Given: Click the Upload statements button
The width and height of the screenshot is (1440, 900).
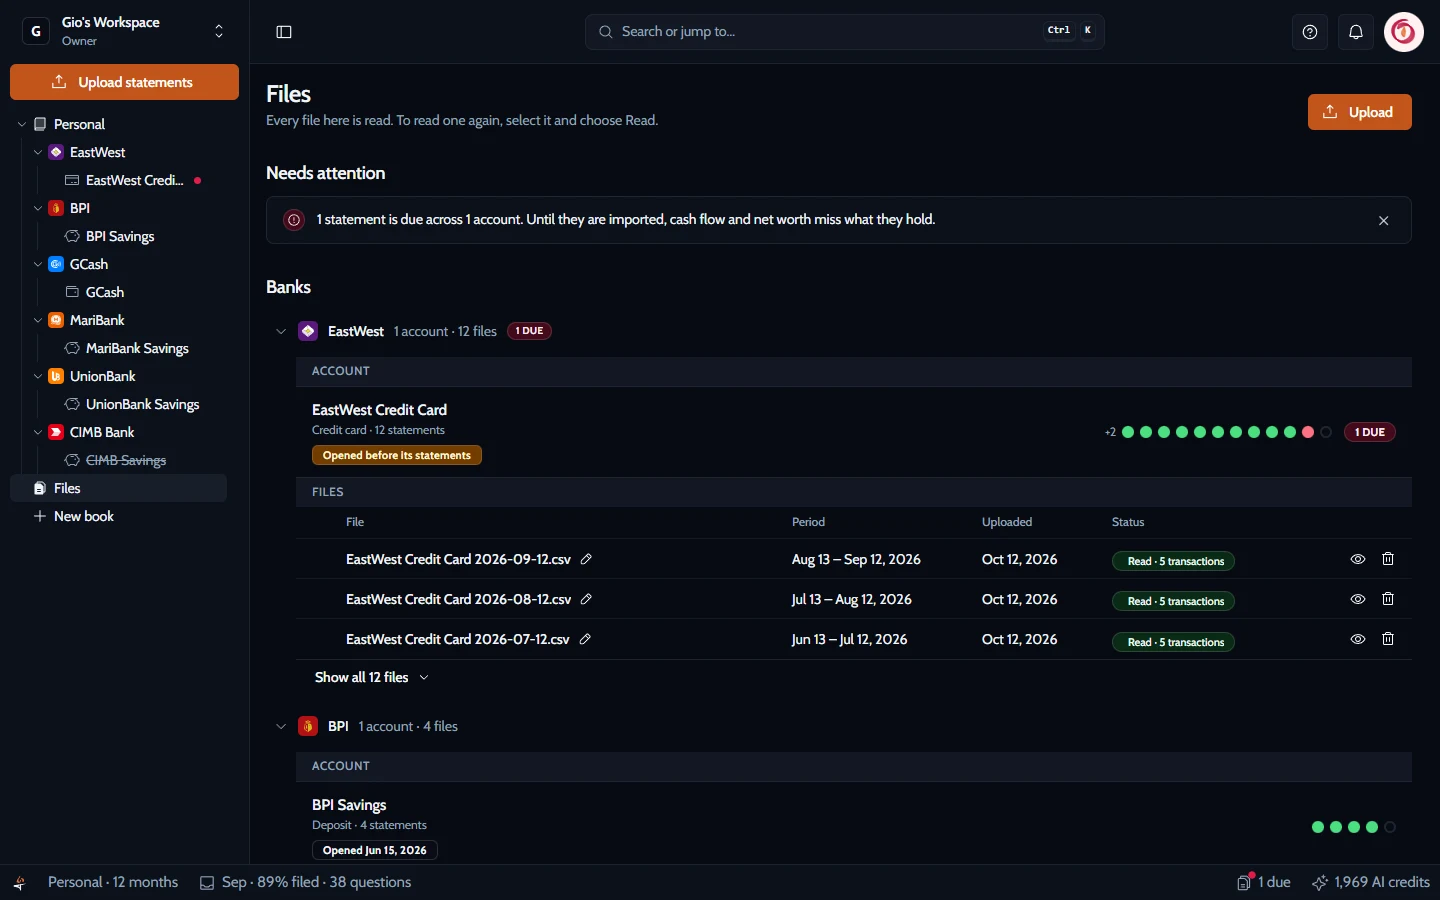Looking at the screenshot, I should tap(124, 82).
